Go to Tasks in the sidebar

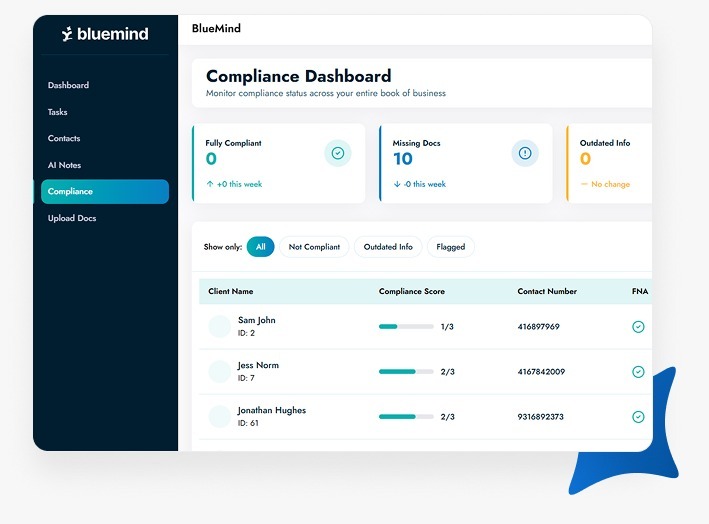coord(57,112)
